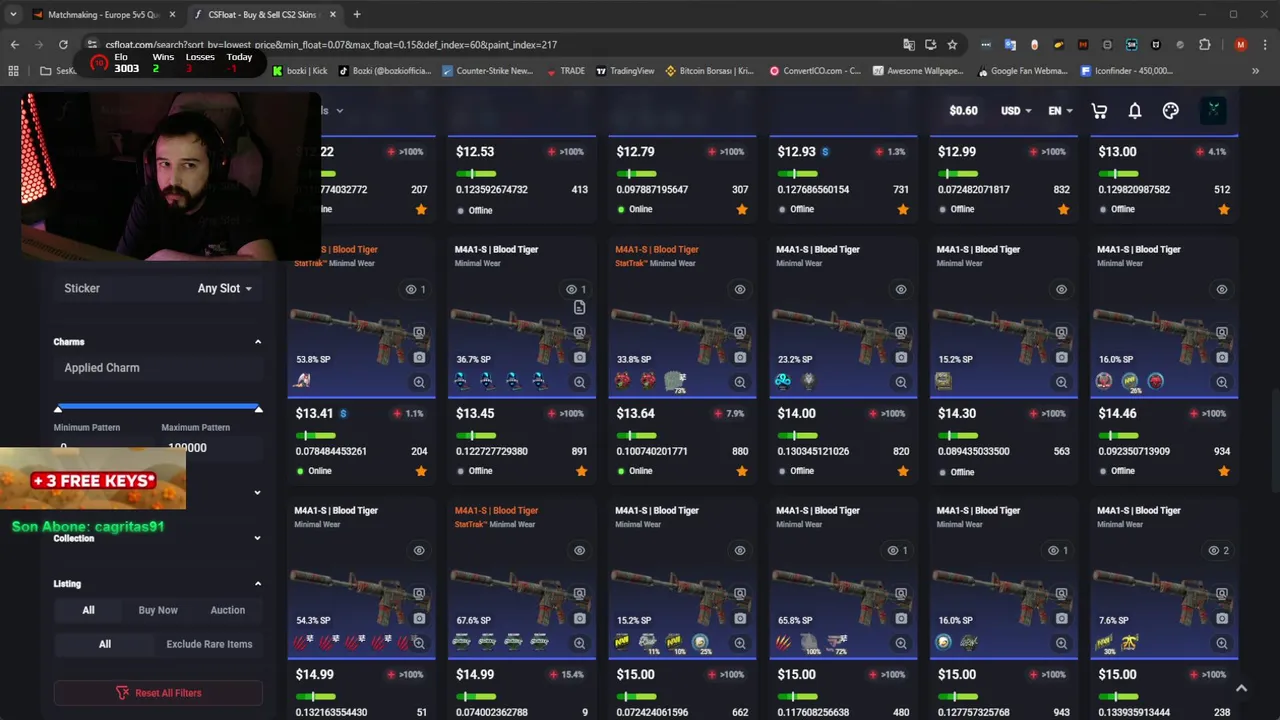
Task: Click the minimum pattern slider handle
Action: pyautogui.click(x=58, y=408)
